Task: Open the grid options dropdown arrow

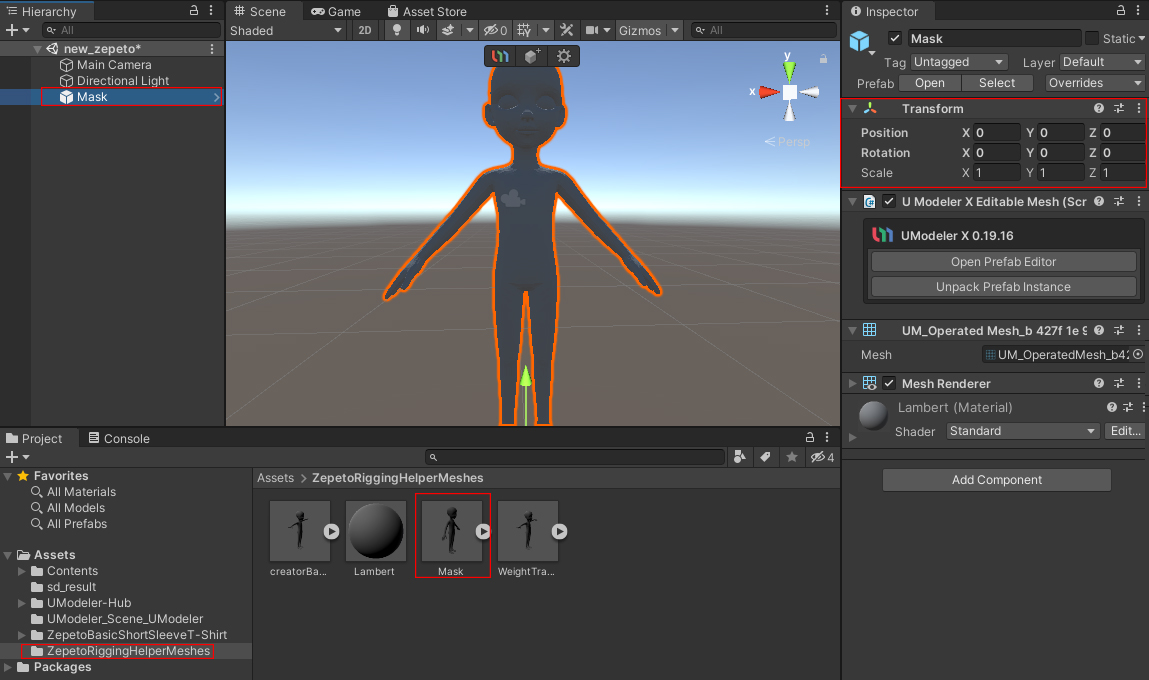Action: pyautogui.click(x=546, y=30)
